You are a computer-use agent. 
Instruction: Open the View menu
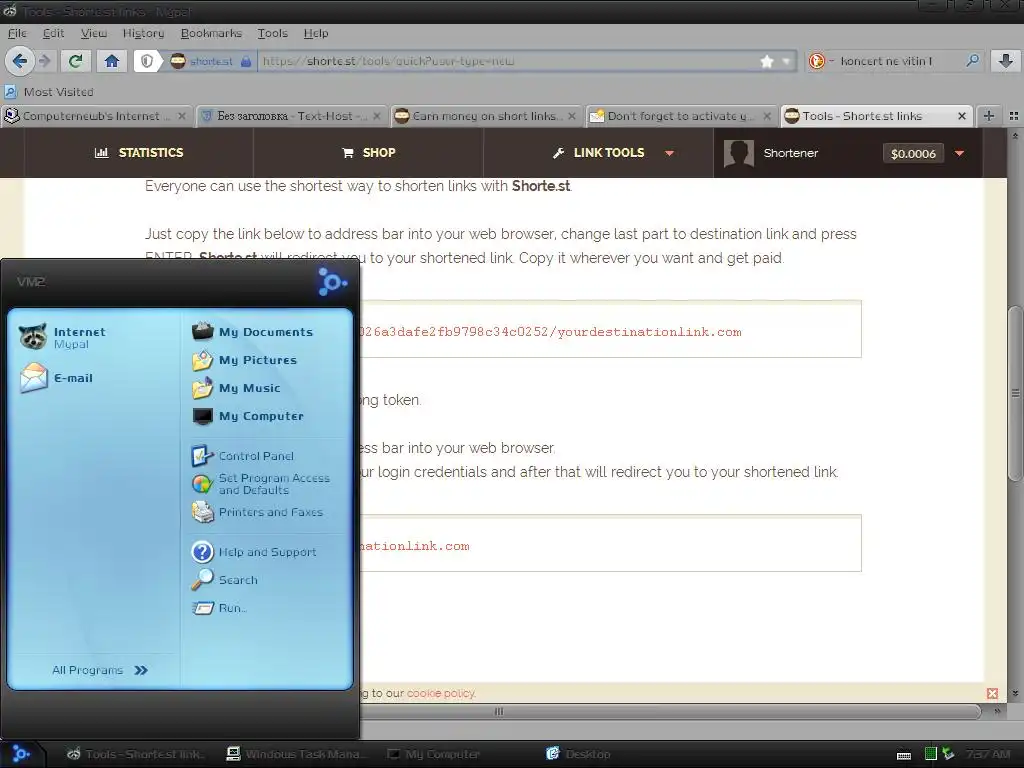point(93,33)
